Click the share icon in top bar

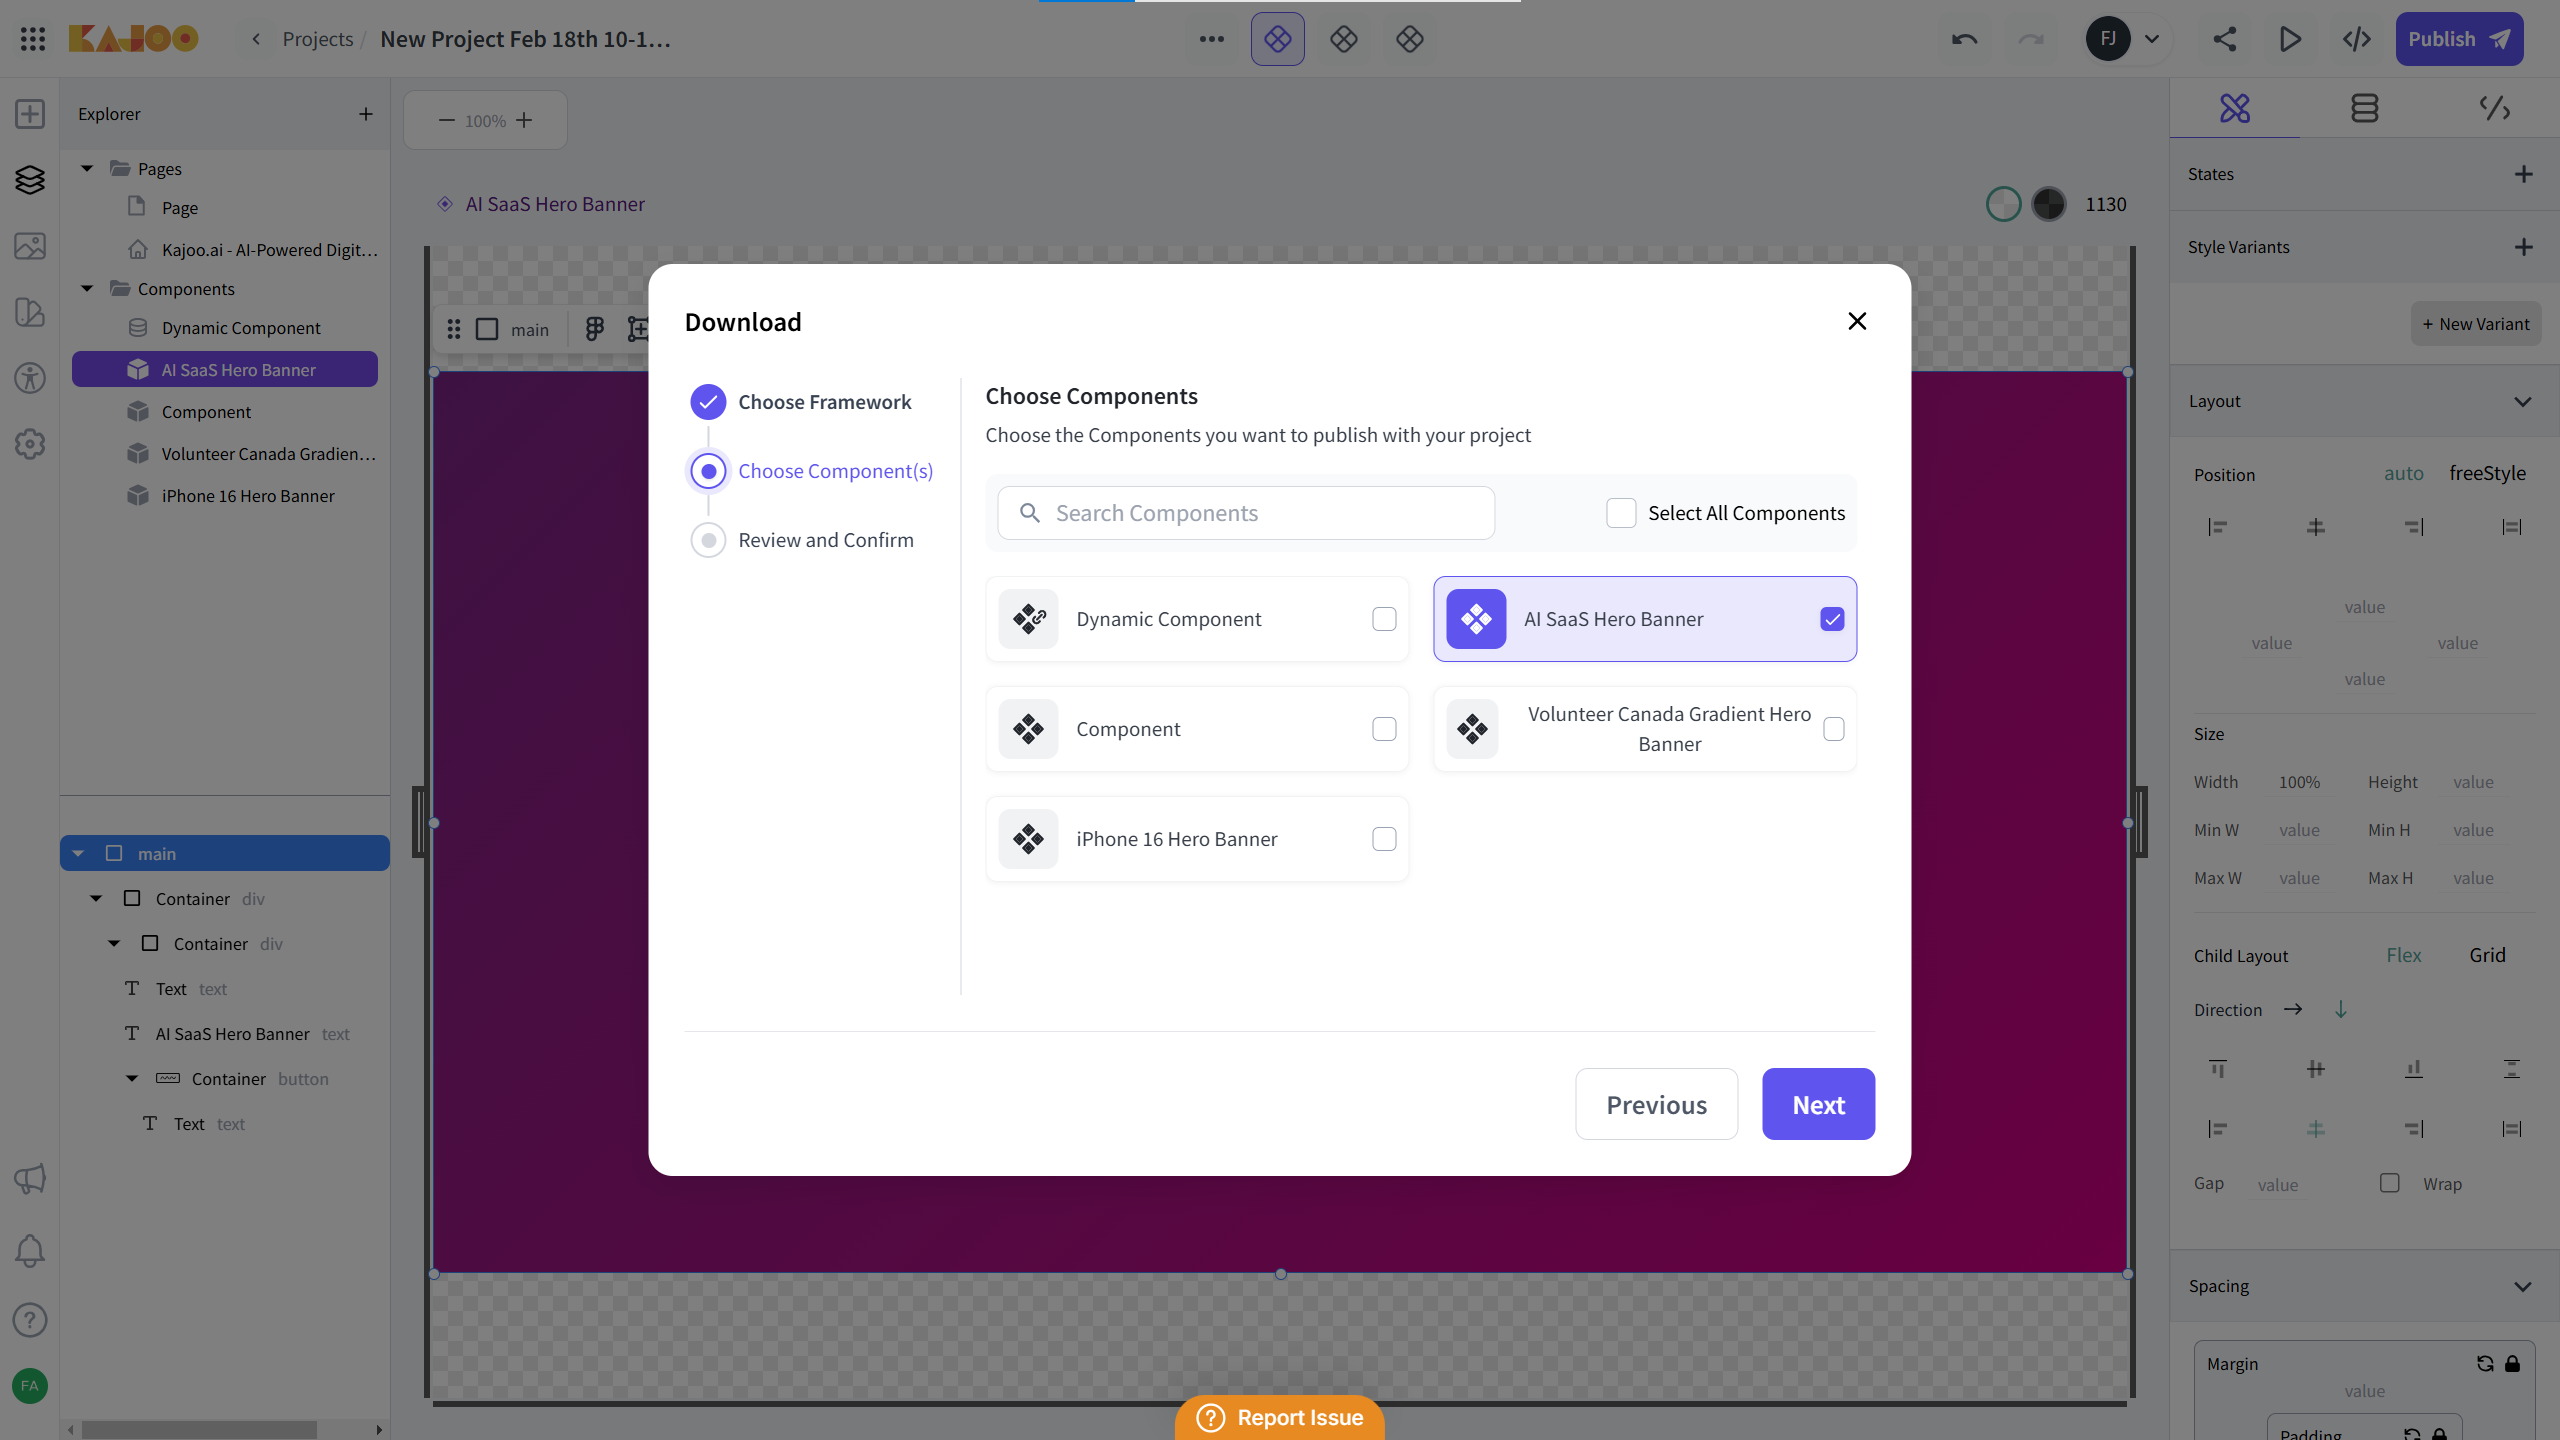tap(2224, 39)
